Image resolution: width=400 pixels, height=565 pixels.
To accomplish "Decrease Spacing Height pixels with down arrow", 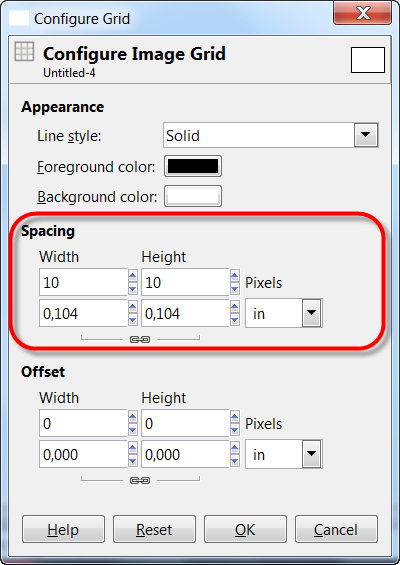I will (235, 289).
